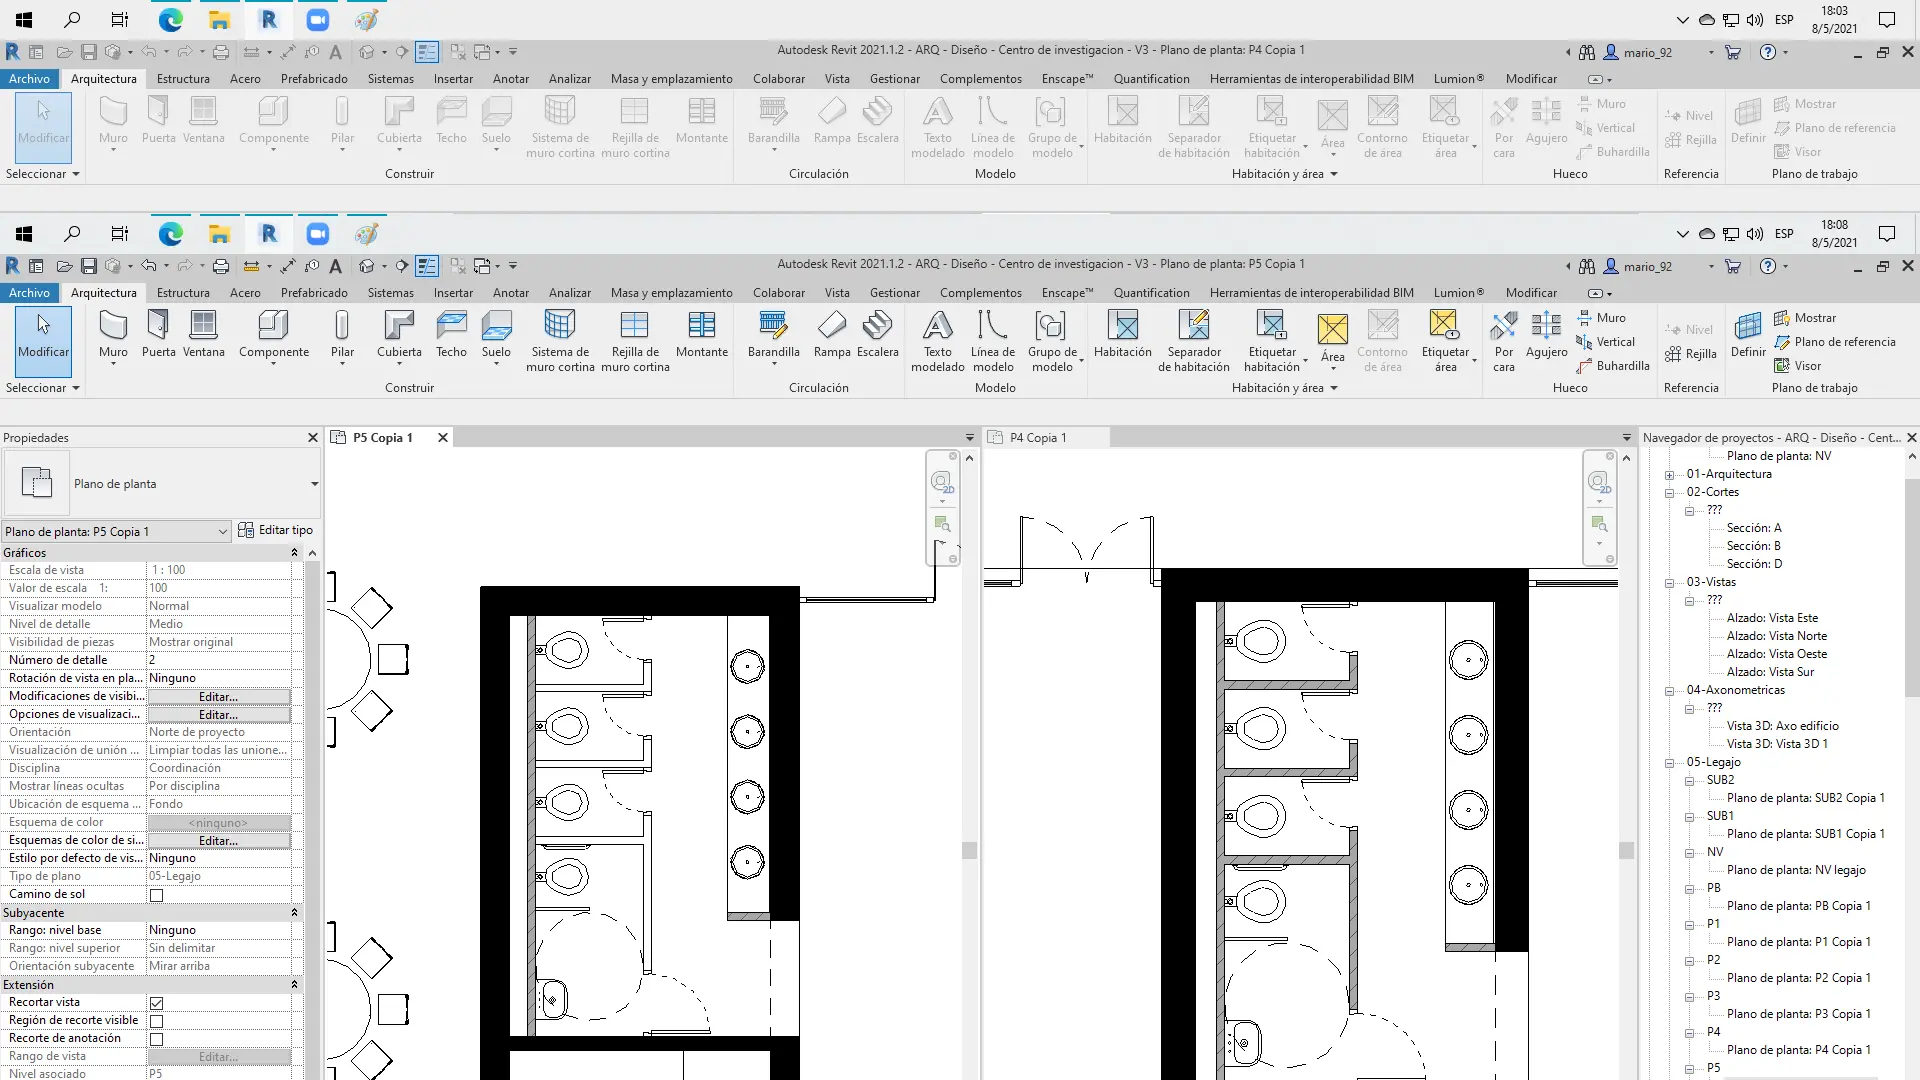The image size is (1920, 1080).
Task: Toggle the Camino de sol checkbox
Action: coord(156,895)
